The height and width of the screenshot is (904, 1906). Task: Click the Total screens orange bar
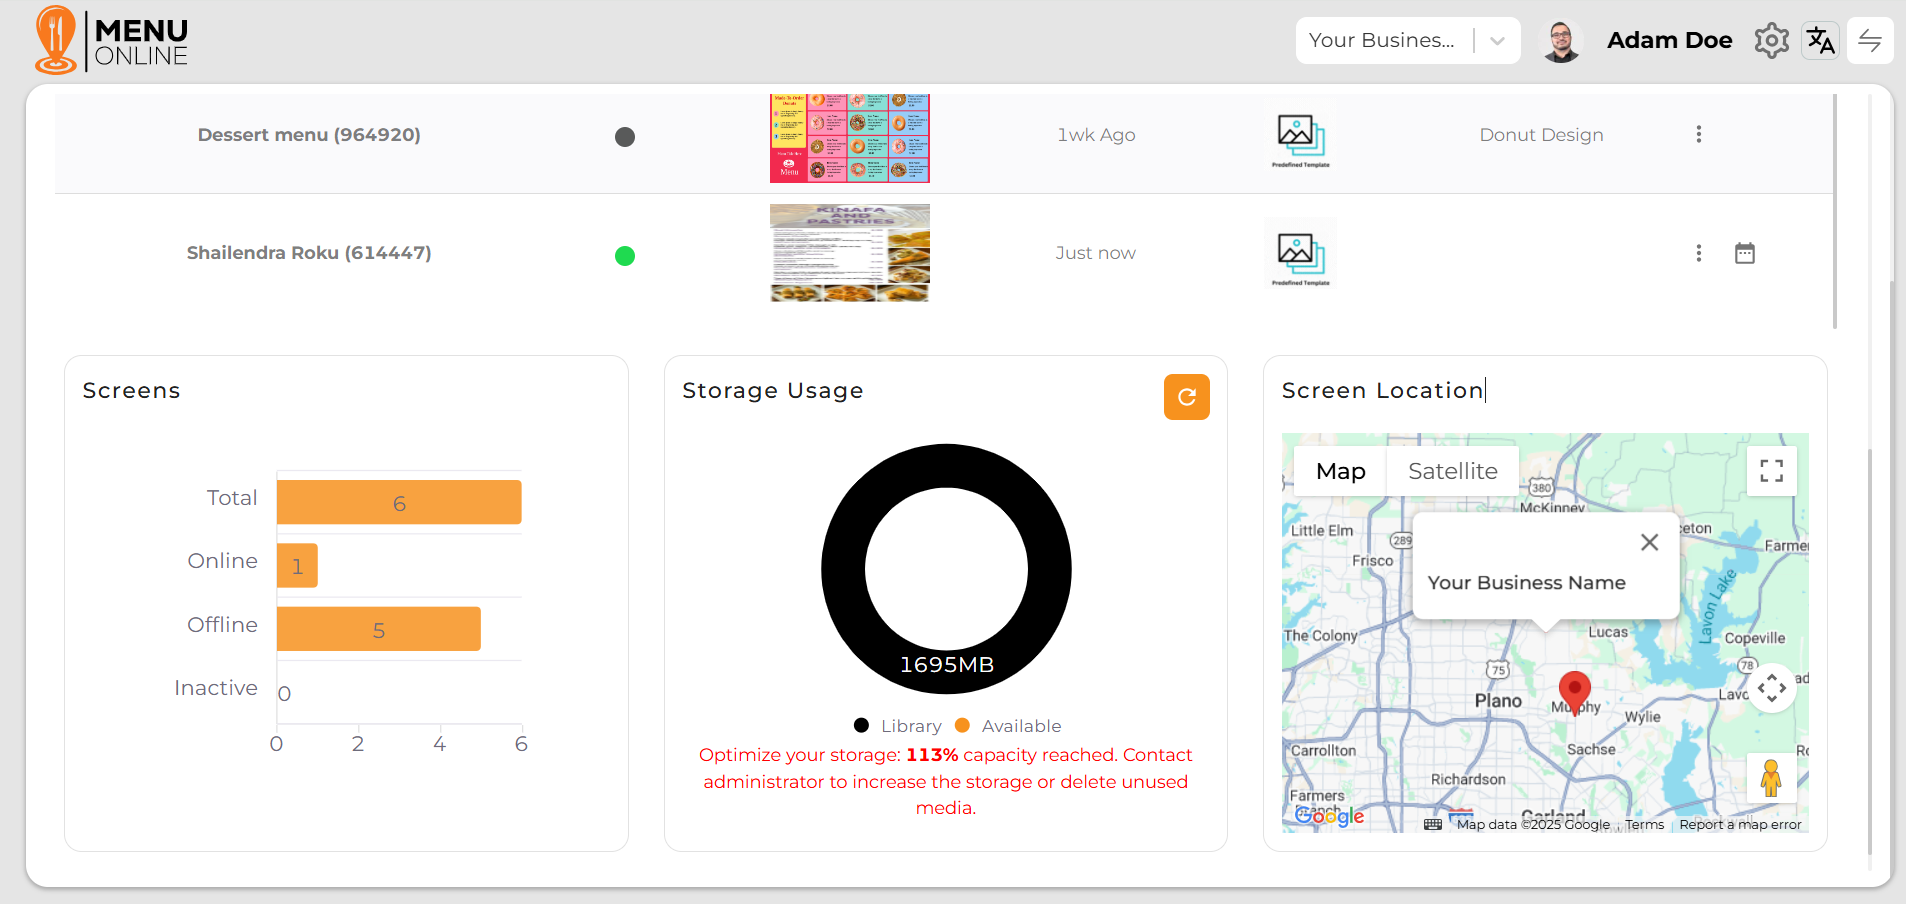point(399,502)
